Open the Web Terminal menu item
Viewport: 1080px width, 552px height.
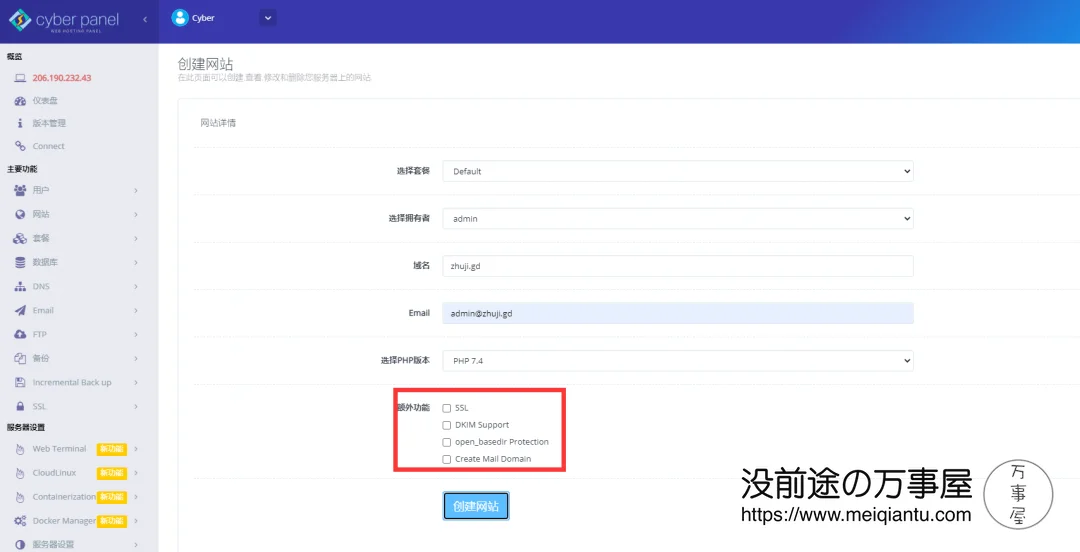(x=59, y=449)
